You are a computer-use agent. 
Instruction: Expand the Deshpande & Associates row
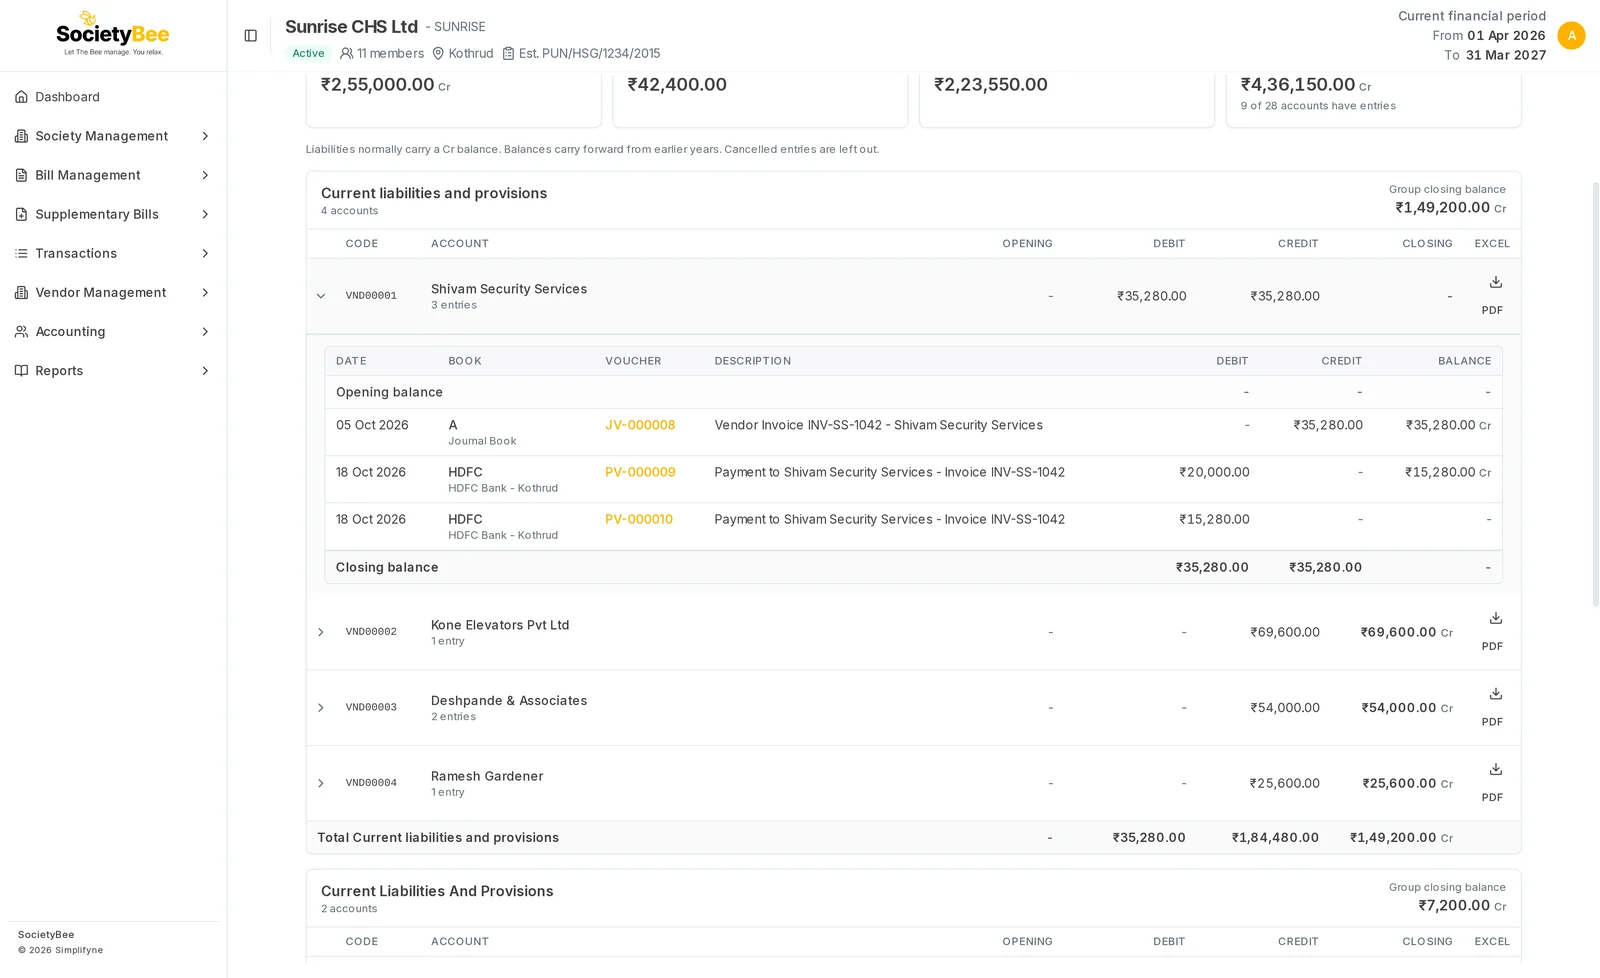320,707
